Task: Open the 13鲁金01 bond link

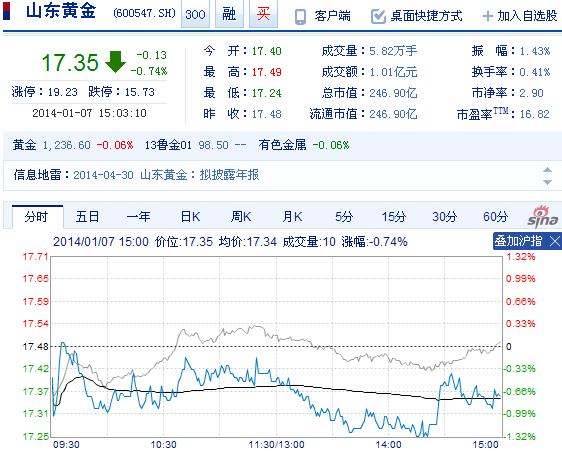Action: point(168,145)
